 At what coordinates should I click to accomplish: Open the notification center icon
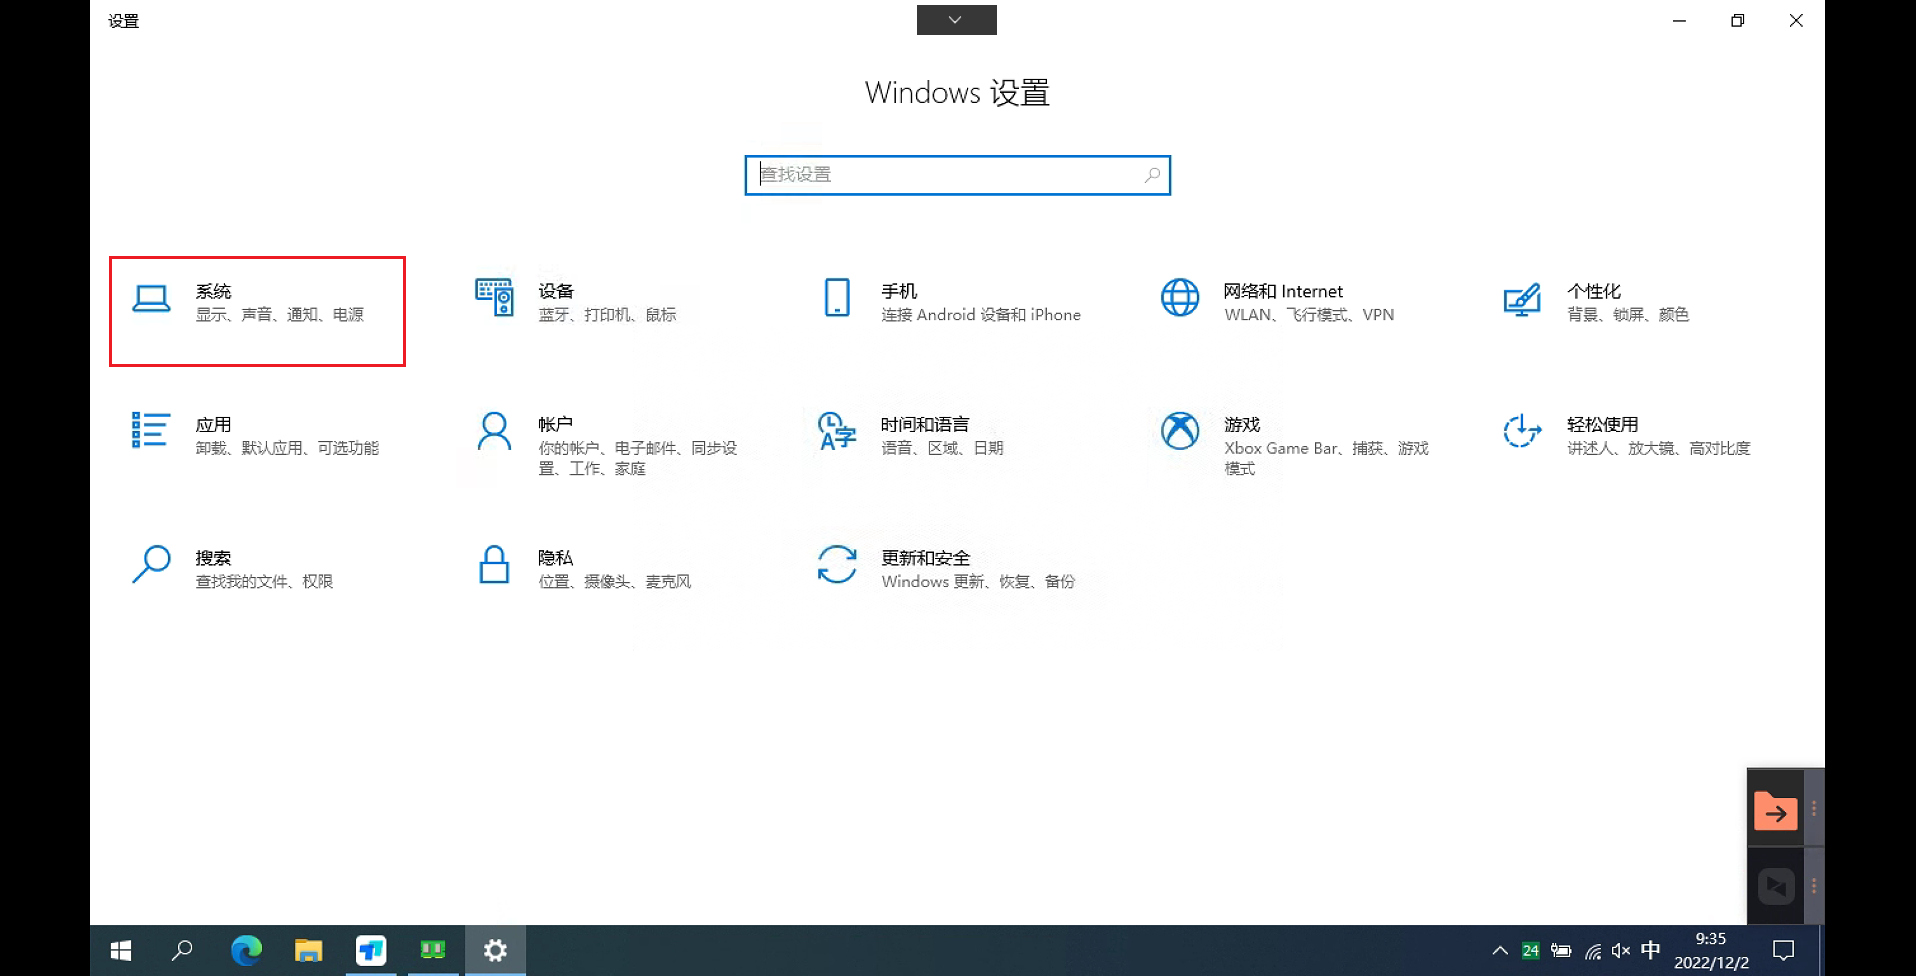click(x=1783, y=951)
